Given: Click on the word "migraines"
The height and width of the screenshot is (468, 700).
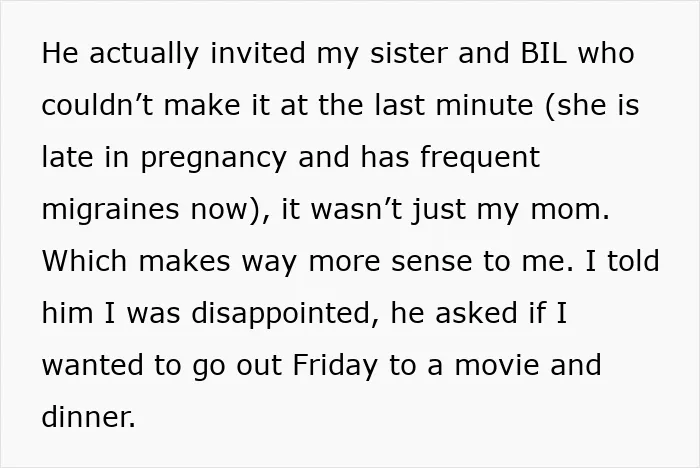Looking at the screenshot, I should (110, 210).
